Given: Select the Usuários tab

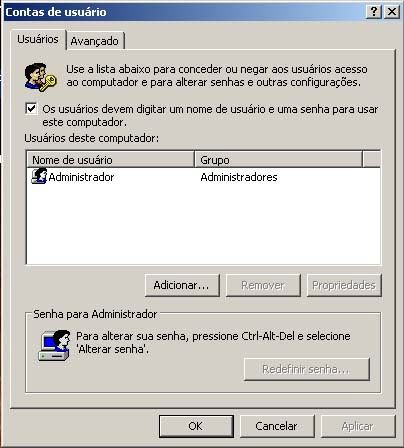Looking at the screenshot, I should coord(38,39).
